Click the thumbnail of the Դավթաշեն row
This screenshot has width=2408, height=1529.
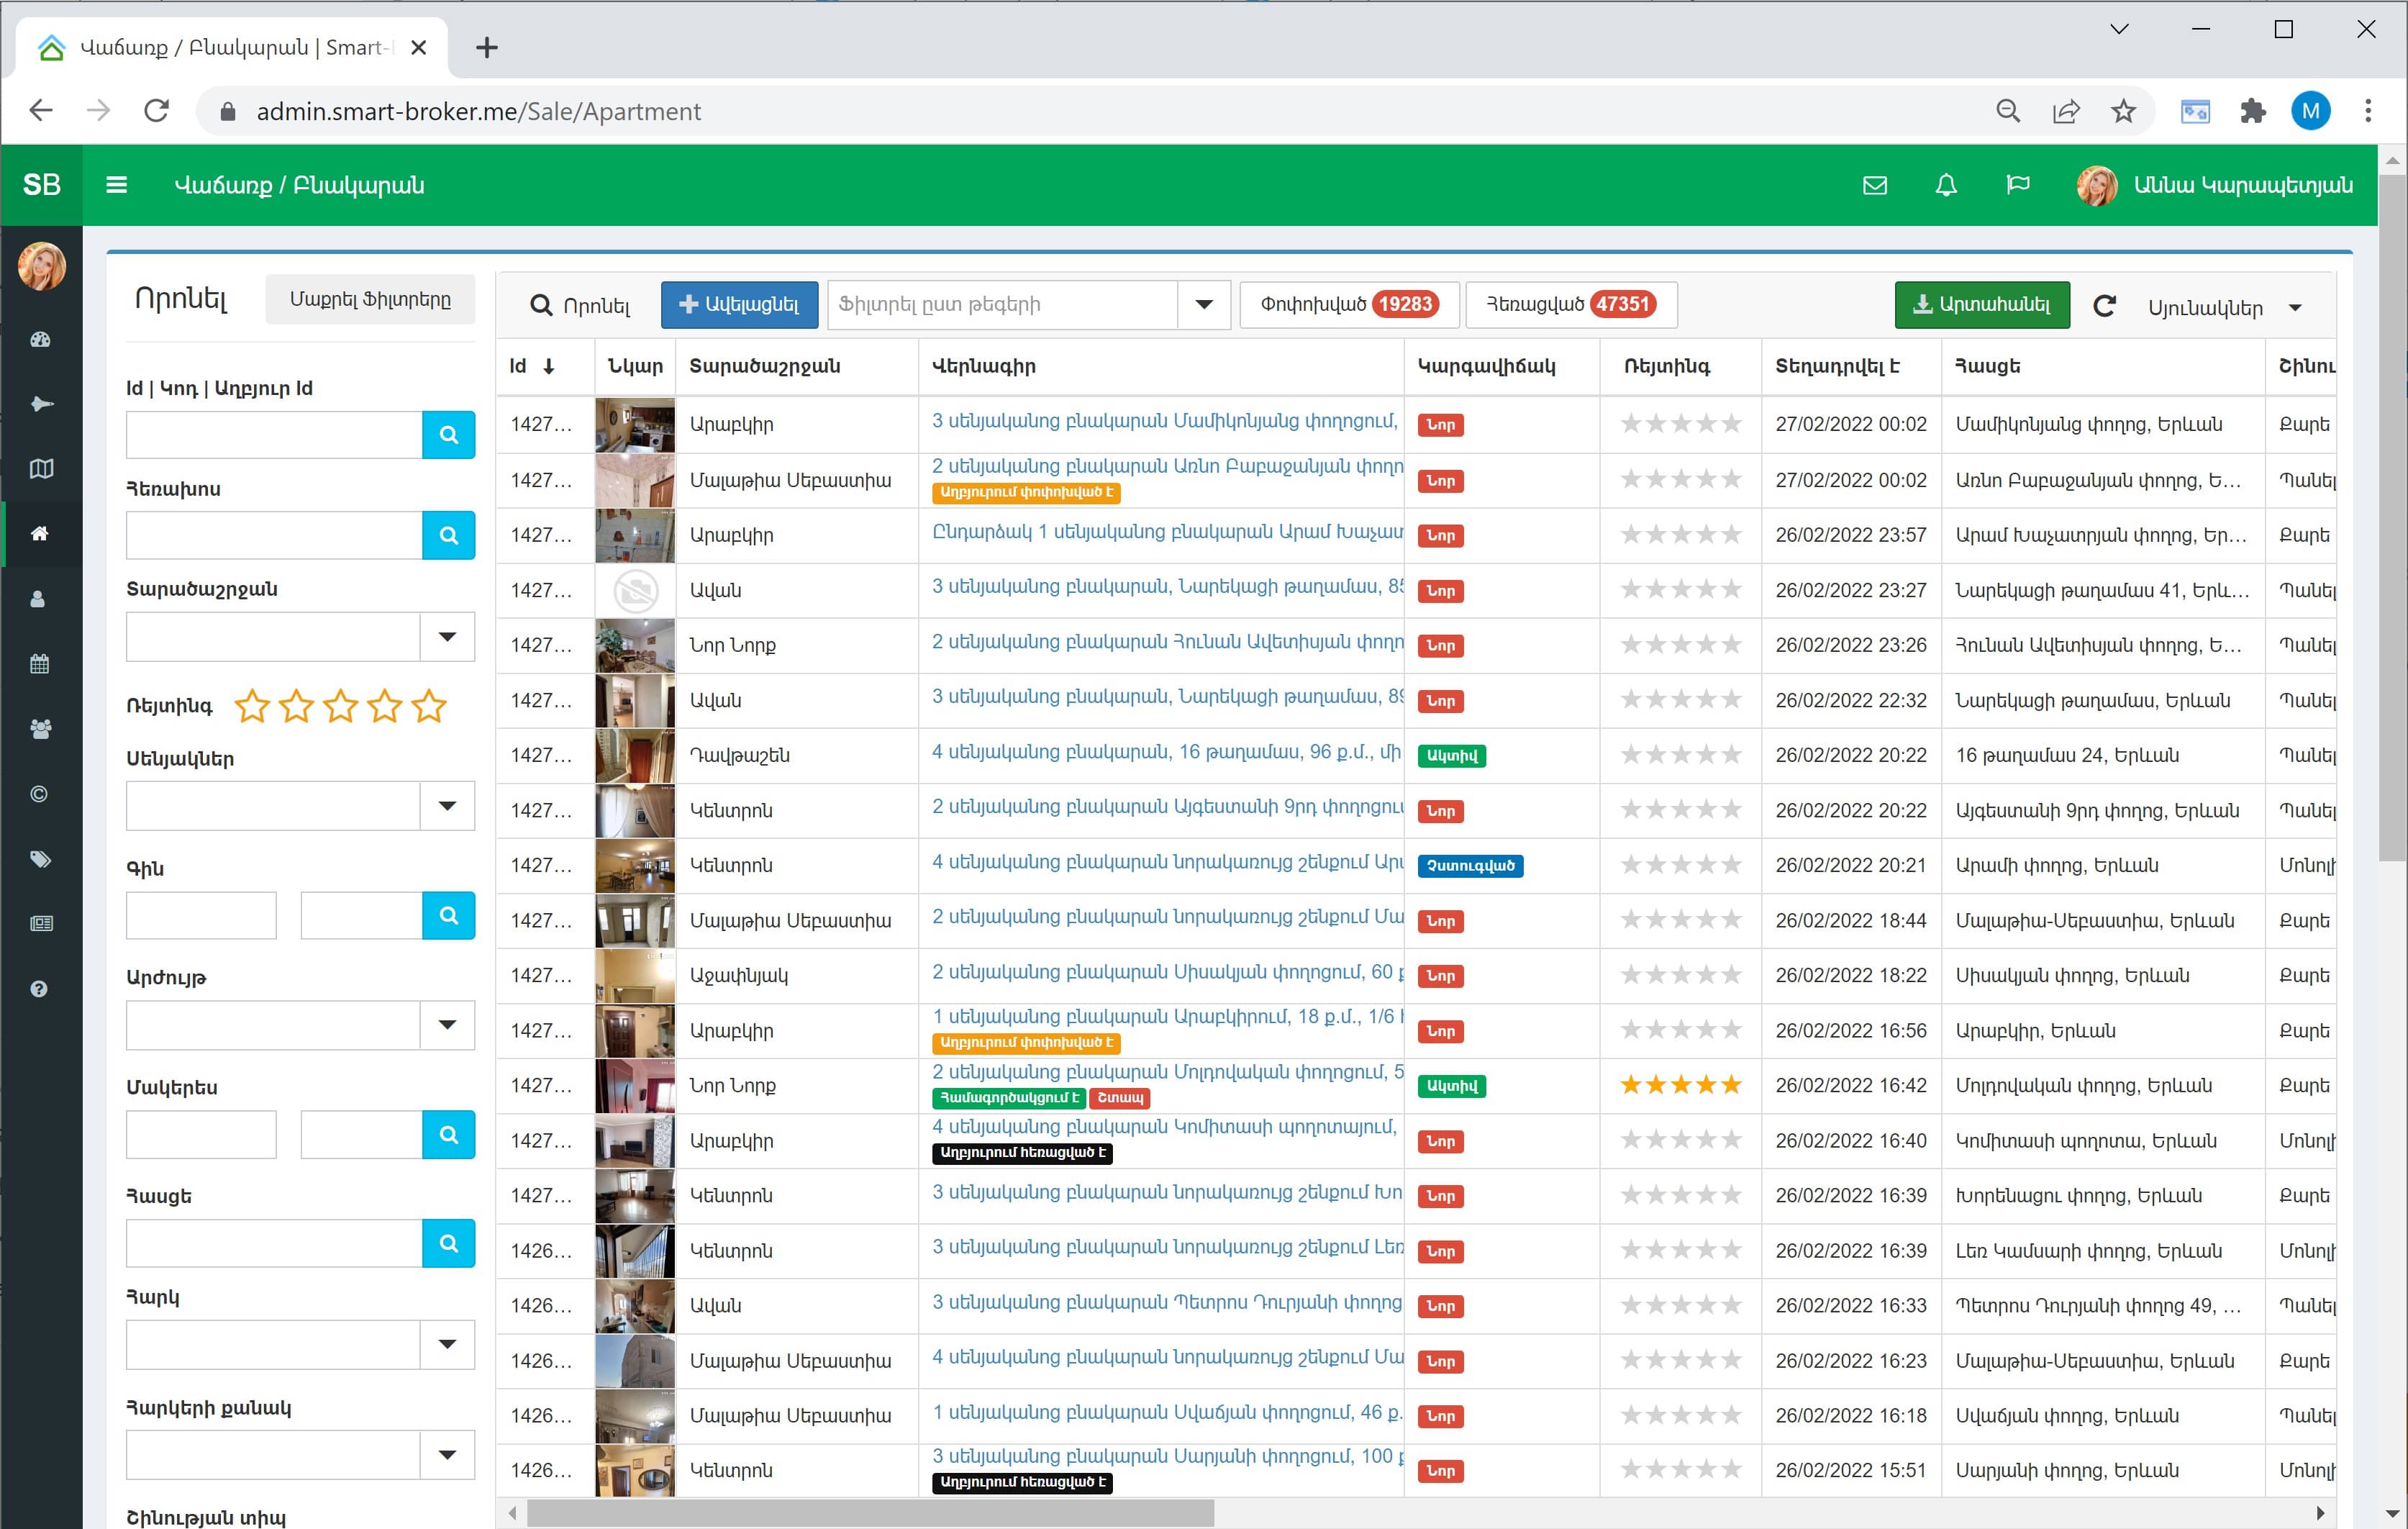coord(635,756)
